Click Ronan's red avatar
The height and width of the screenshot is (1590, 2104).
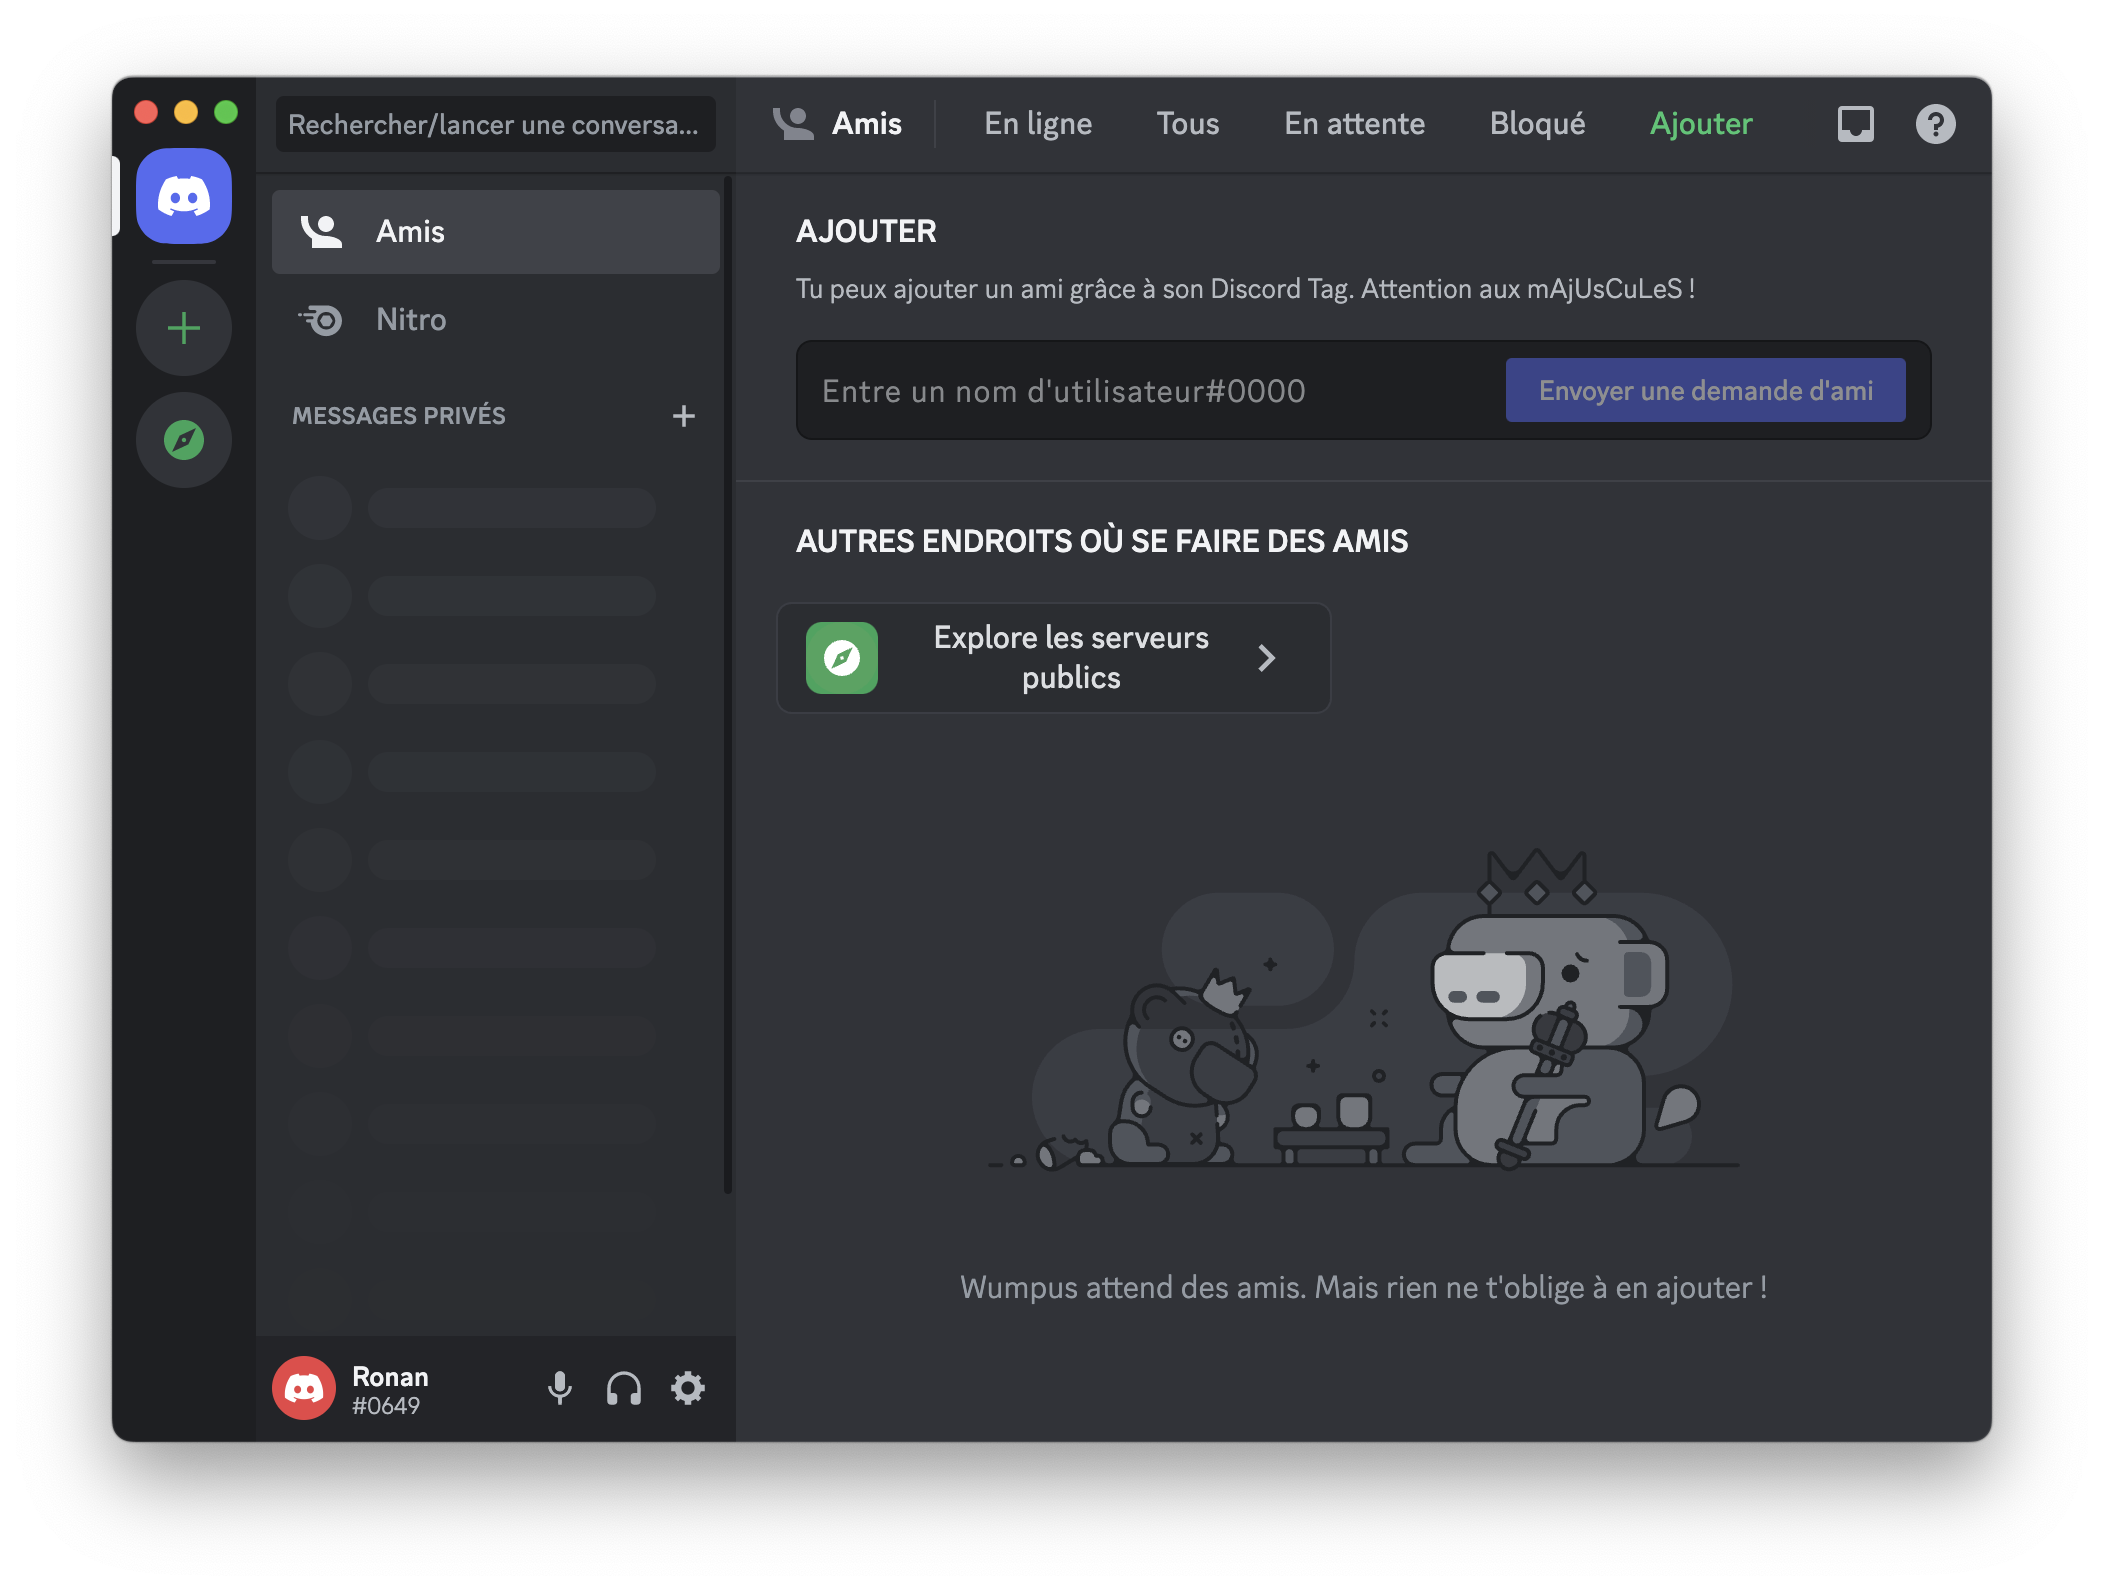click(304, 1388)
